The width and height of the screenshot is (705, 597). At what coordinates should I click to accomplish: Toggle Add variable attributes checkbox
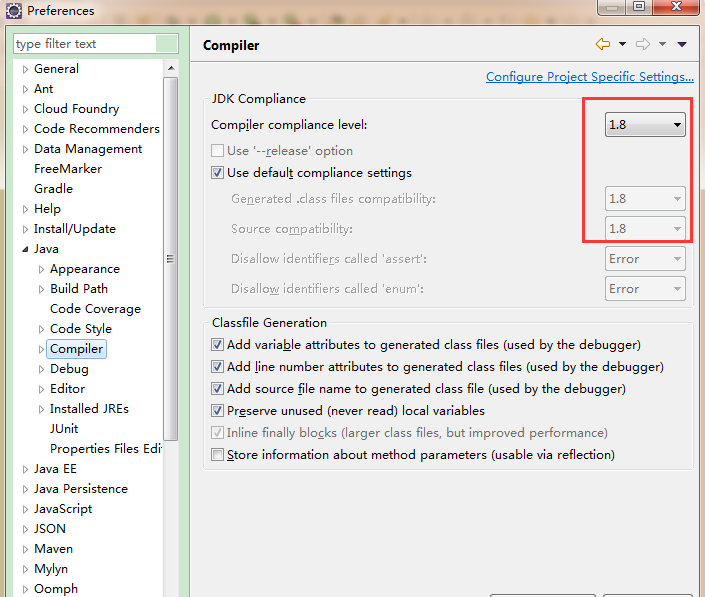(218, 345)
